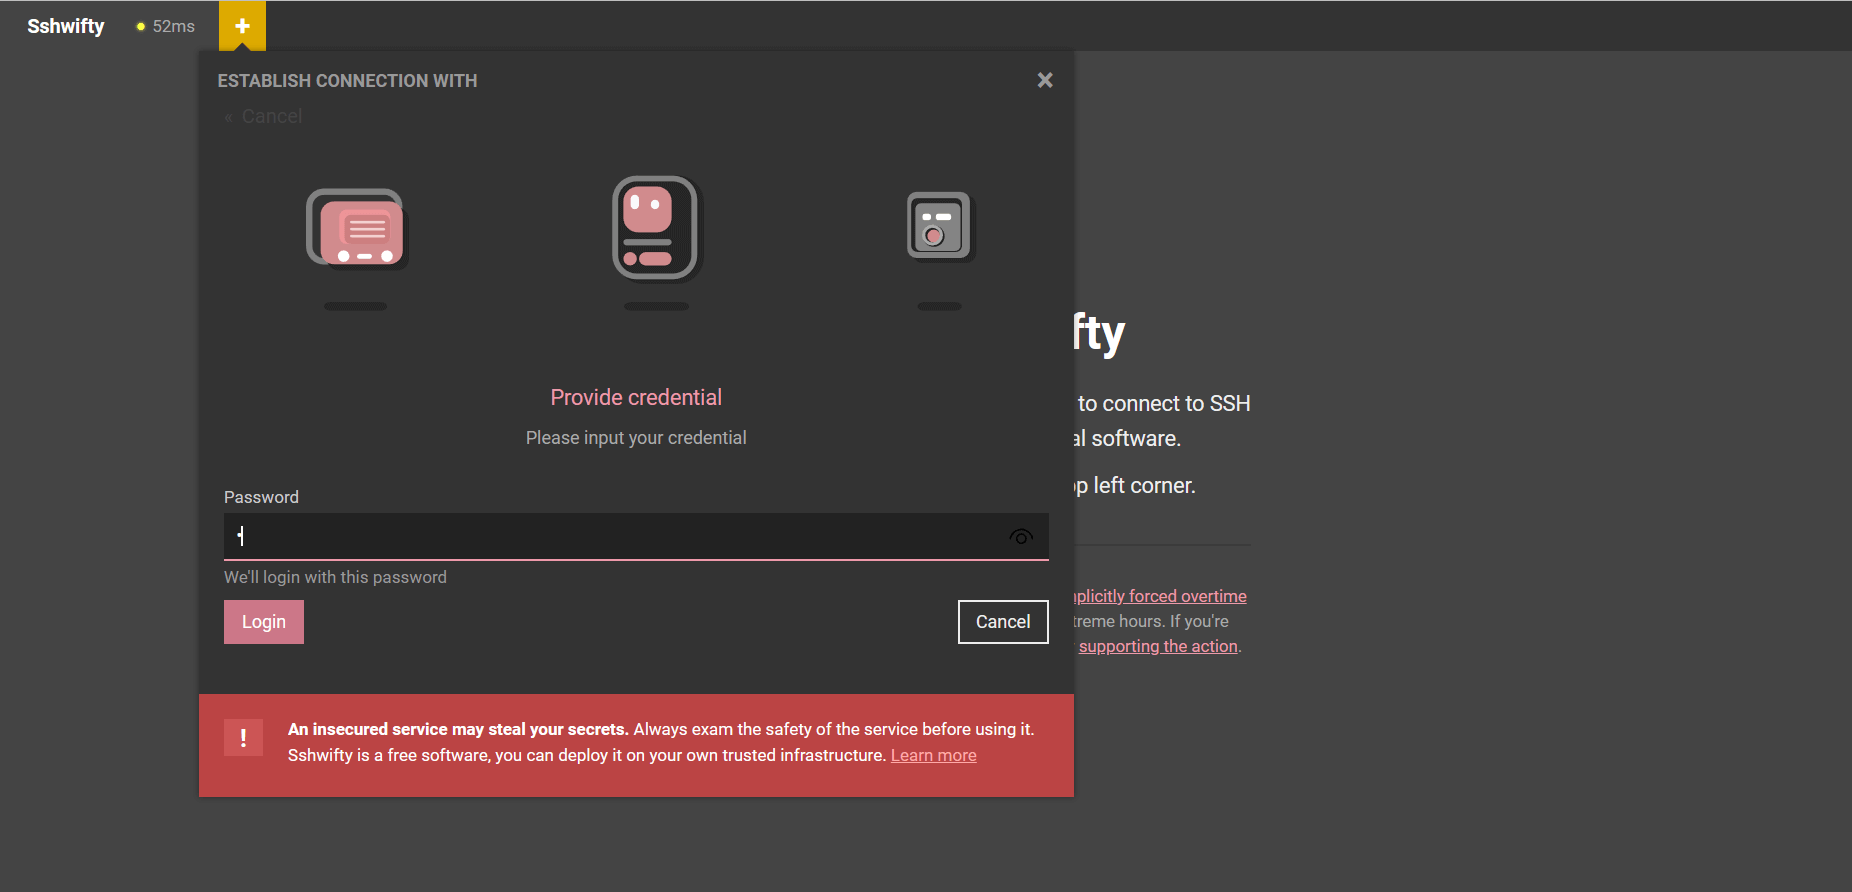Image resolution: width=1852 pixels, height=892 pixels.
Task: Open the "supporting the action" link
Action: coord(1158,646)
